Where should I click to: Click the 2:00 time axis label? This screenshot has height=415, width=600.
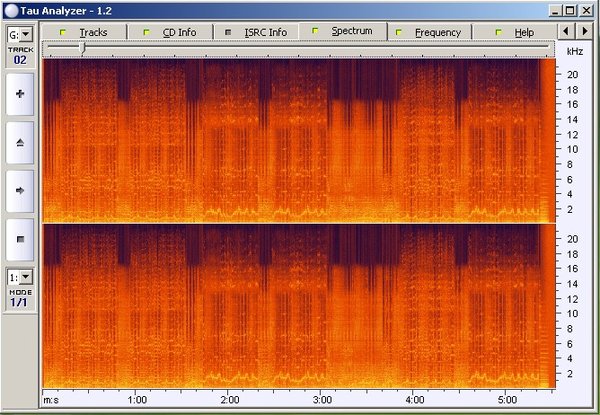click(x=230, y=400)
